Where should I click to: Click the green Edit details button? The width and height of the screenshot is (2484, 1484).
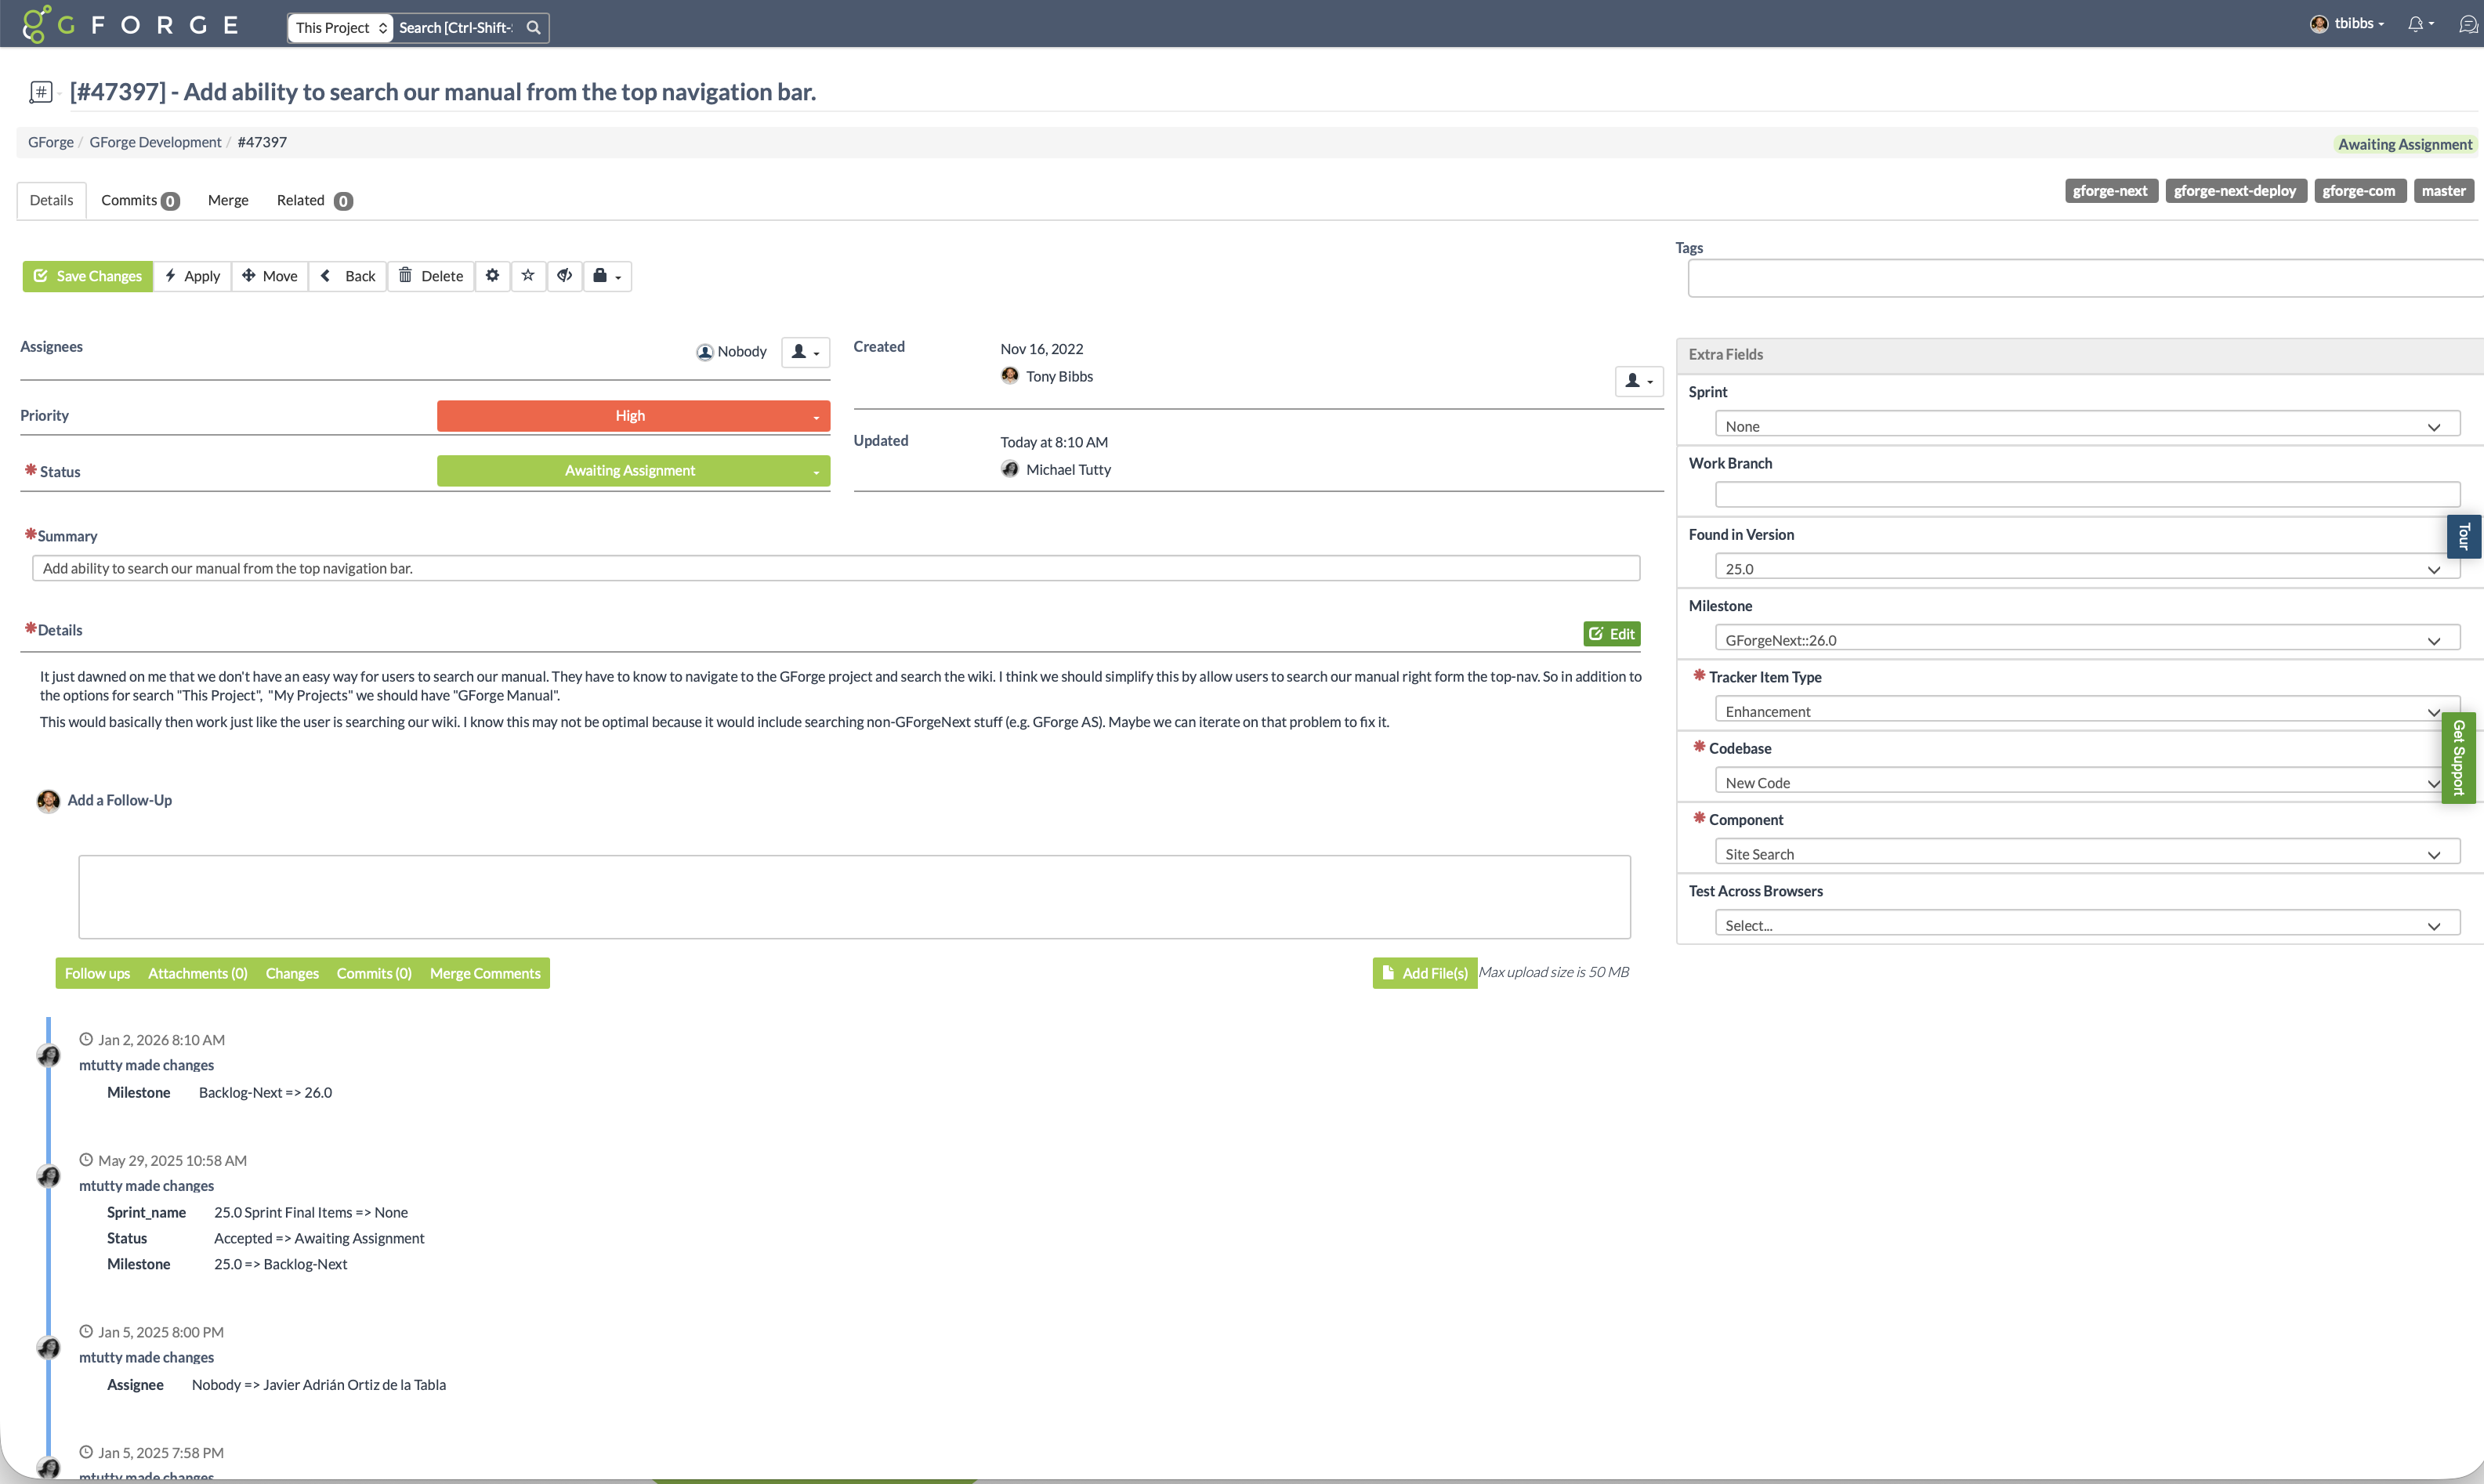click(1611, 634)
